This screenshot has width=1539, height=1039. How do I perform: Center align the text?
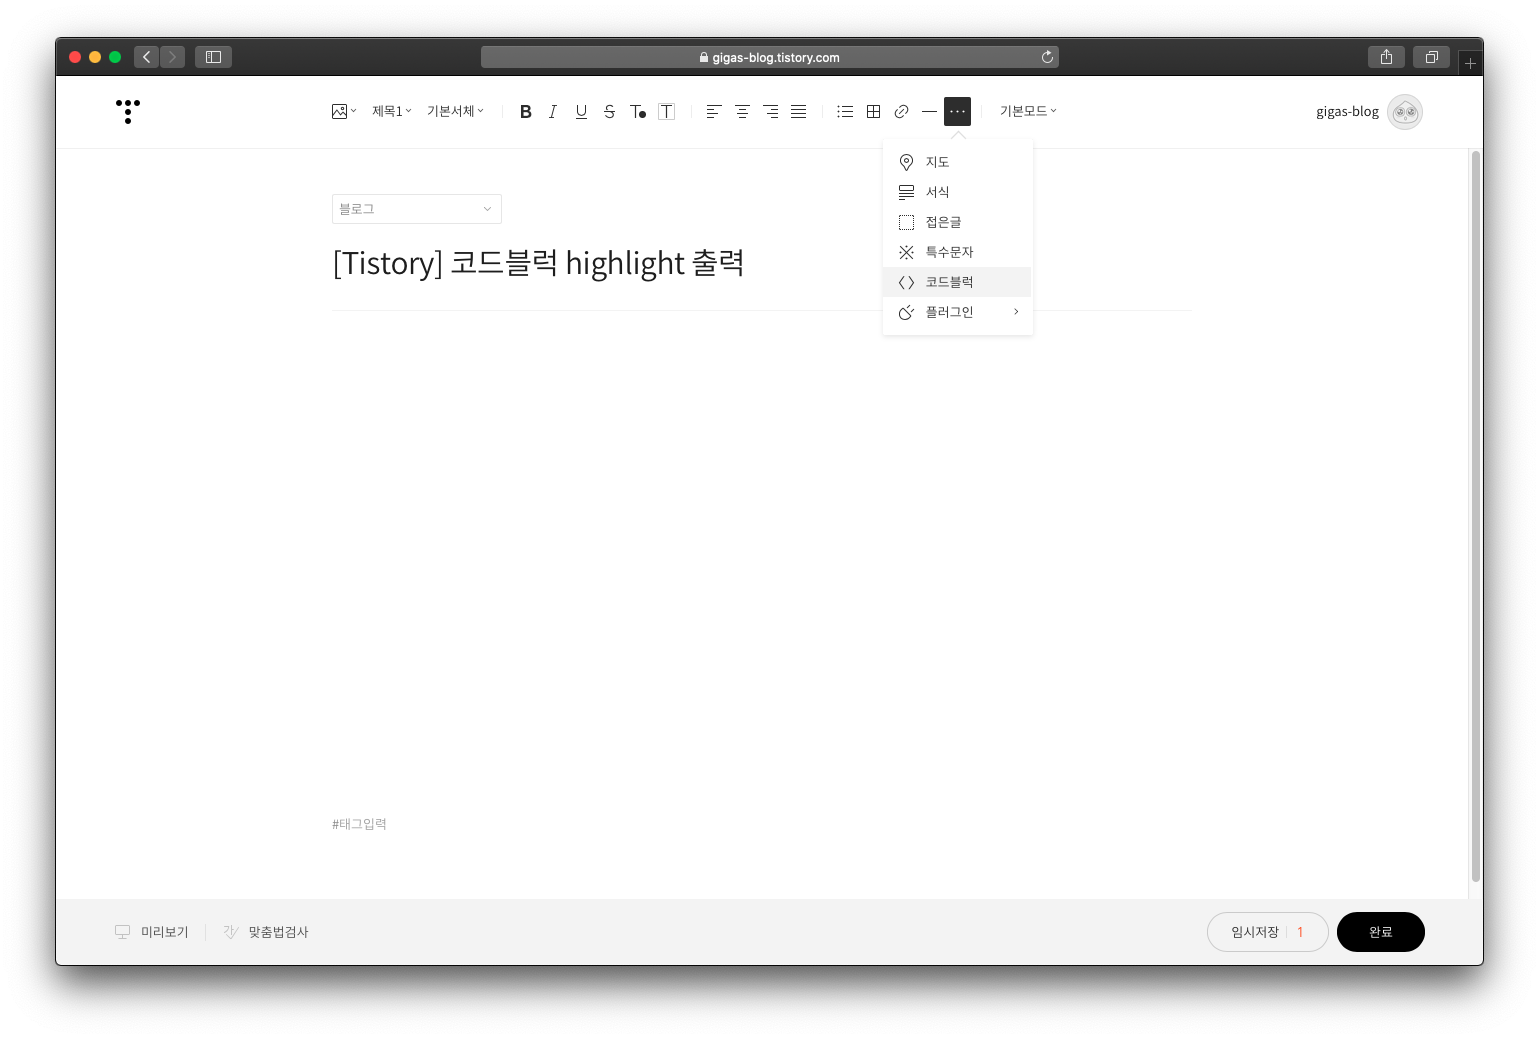pos(742,112)
